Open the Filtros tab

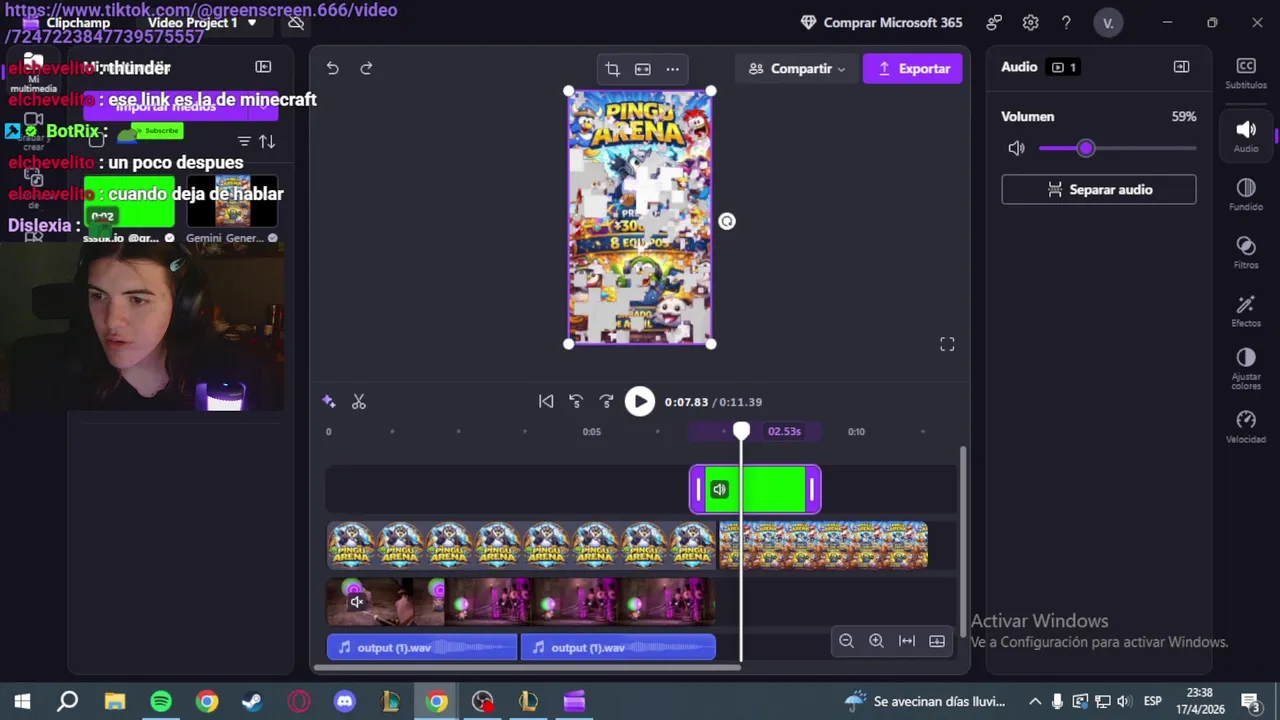coord(1246,252)
